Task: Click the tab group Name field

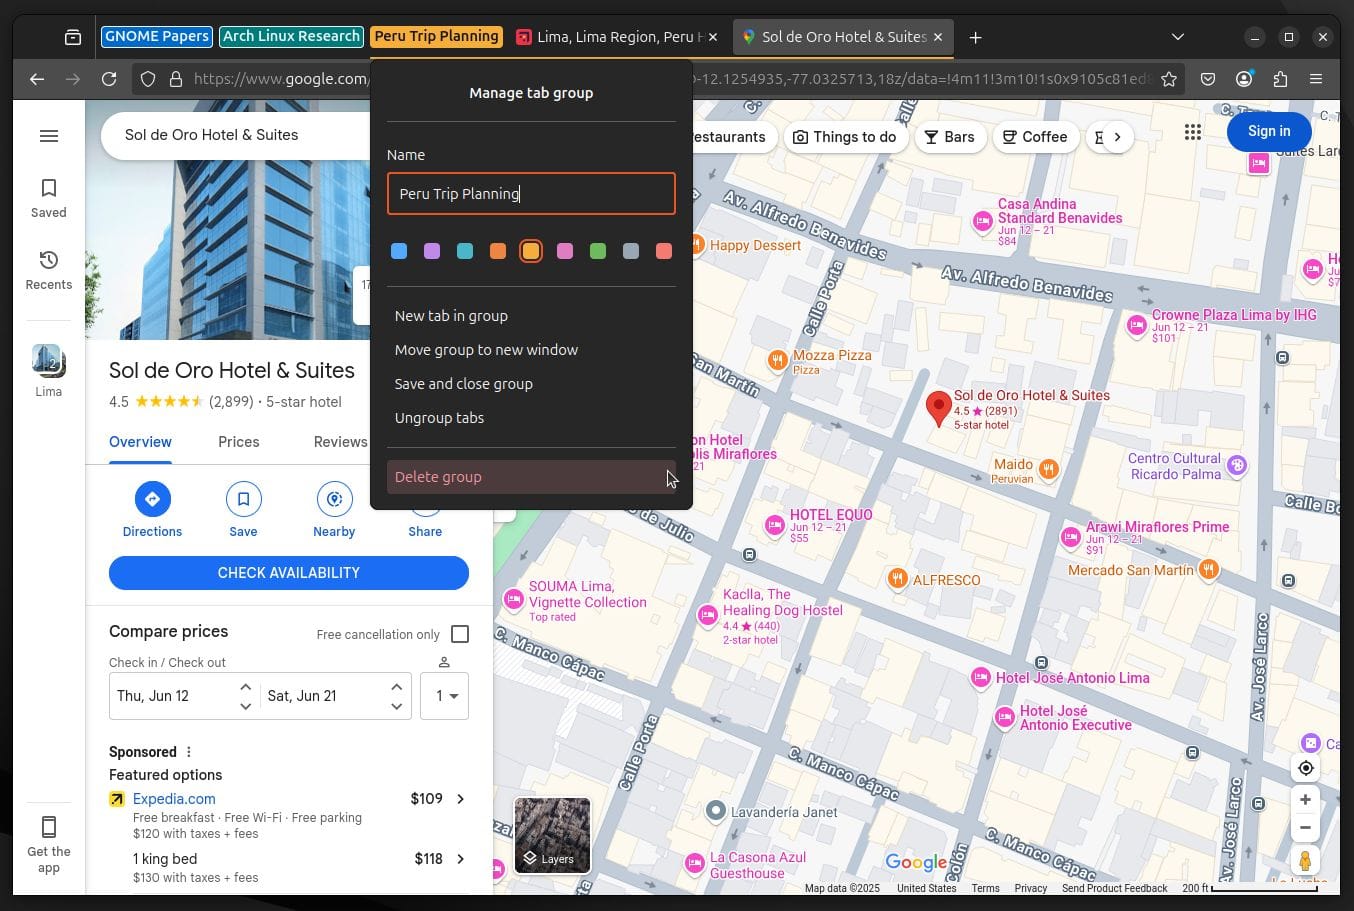Action: coord(531,194)
